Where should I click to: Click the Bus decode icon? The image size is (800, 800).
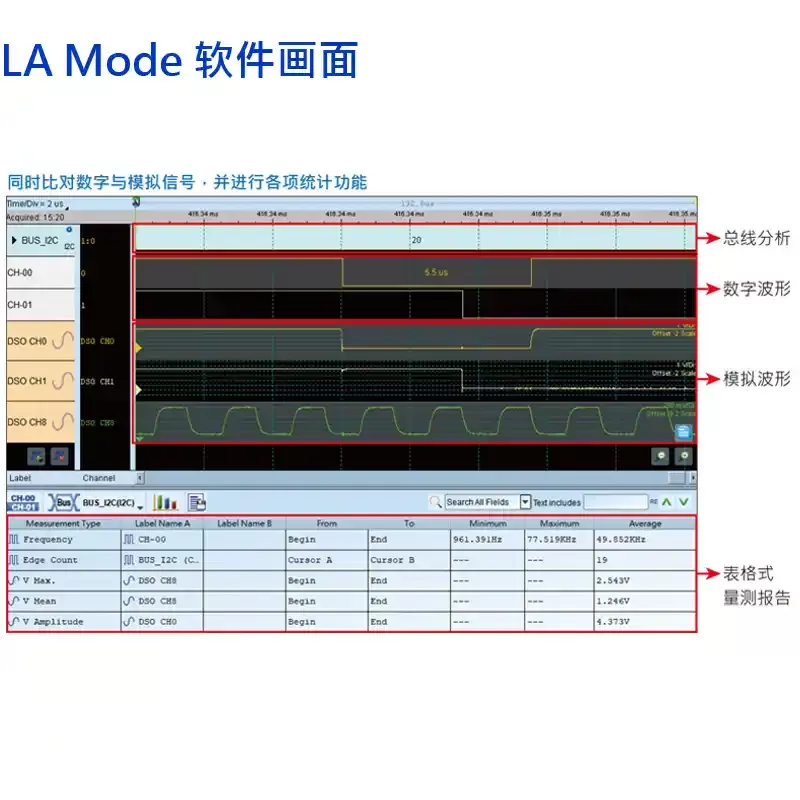pos(61,502)
